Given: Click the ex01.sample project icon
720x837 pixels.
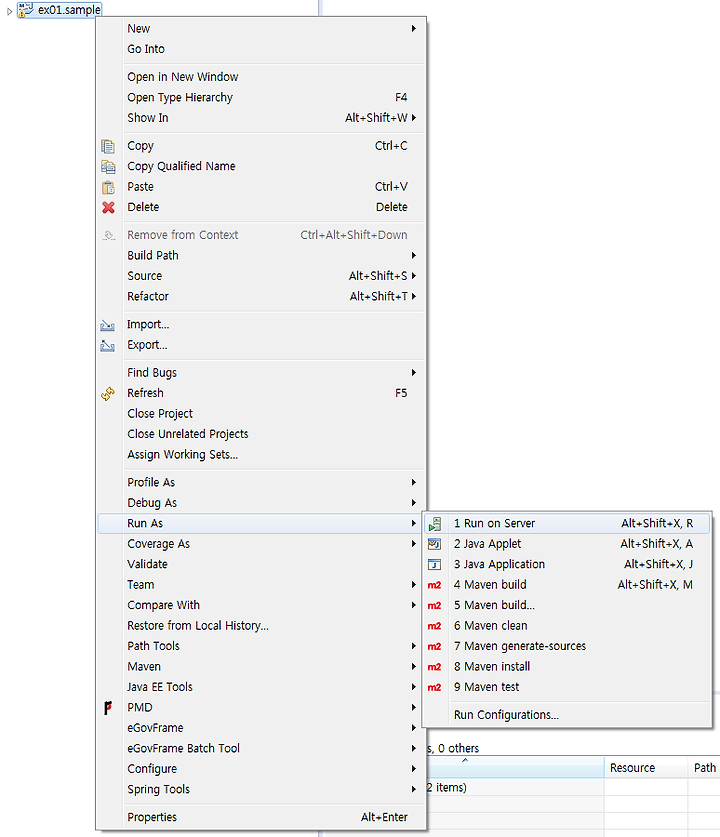Looking at the screenshot, I should pos(25,10).
